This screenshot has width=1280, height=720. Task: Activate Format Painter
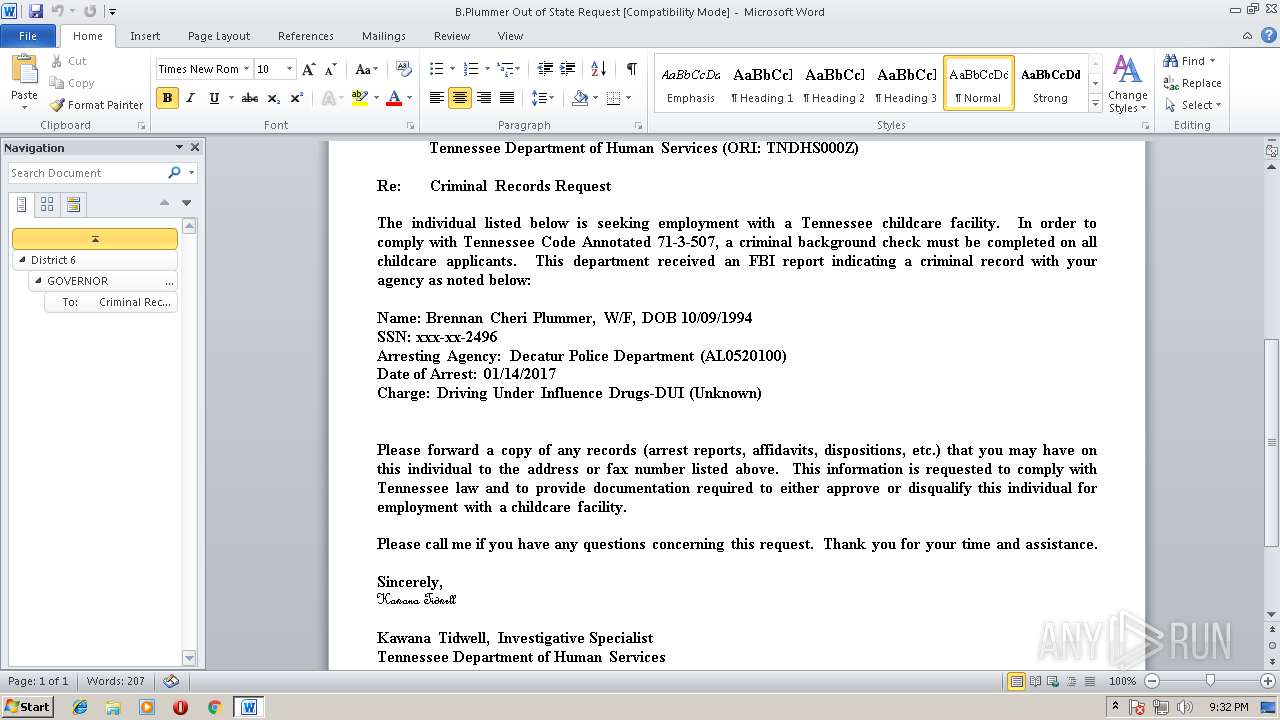(97, 105)
